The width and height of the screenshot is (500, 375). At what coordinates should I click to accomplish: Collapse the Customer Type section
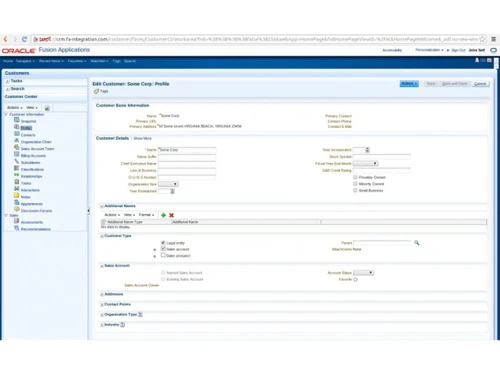[x=102, y=236]
